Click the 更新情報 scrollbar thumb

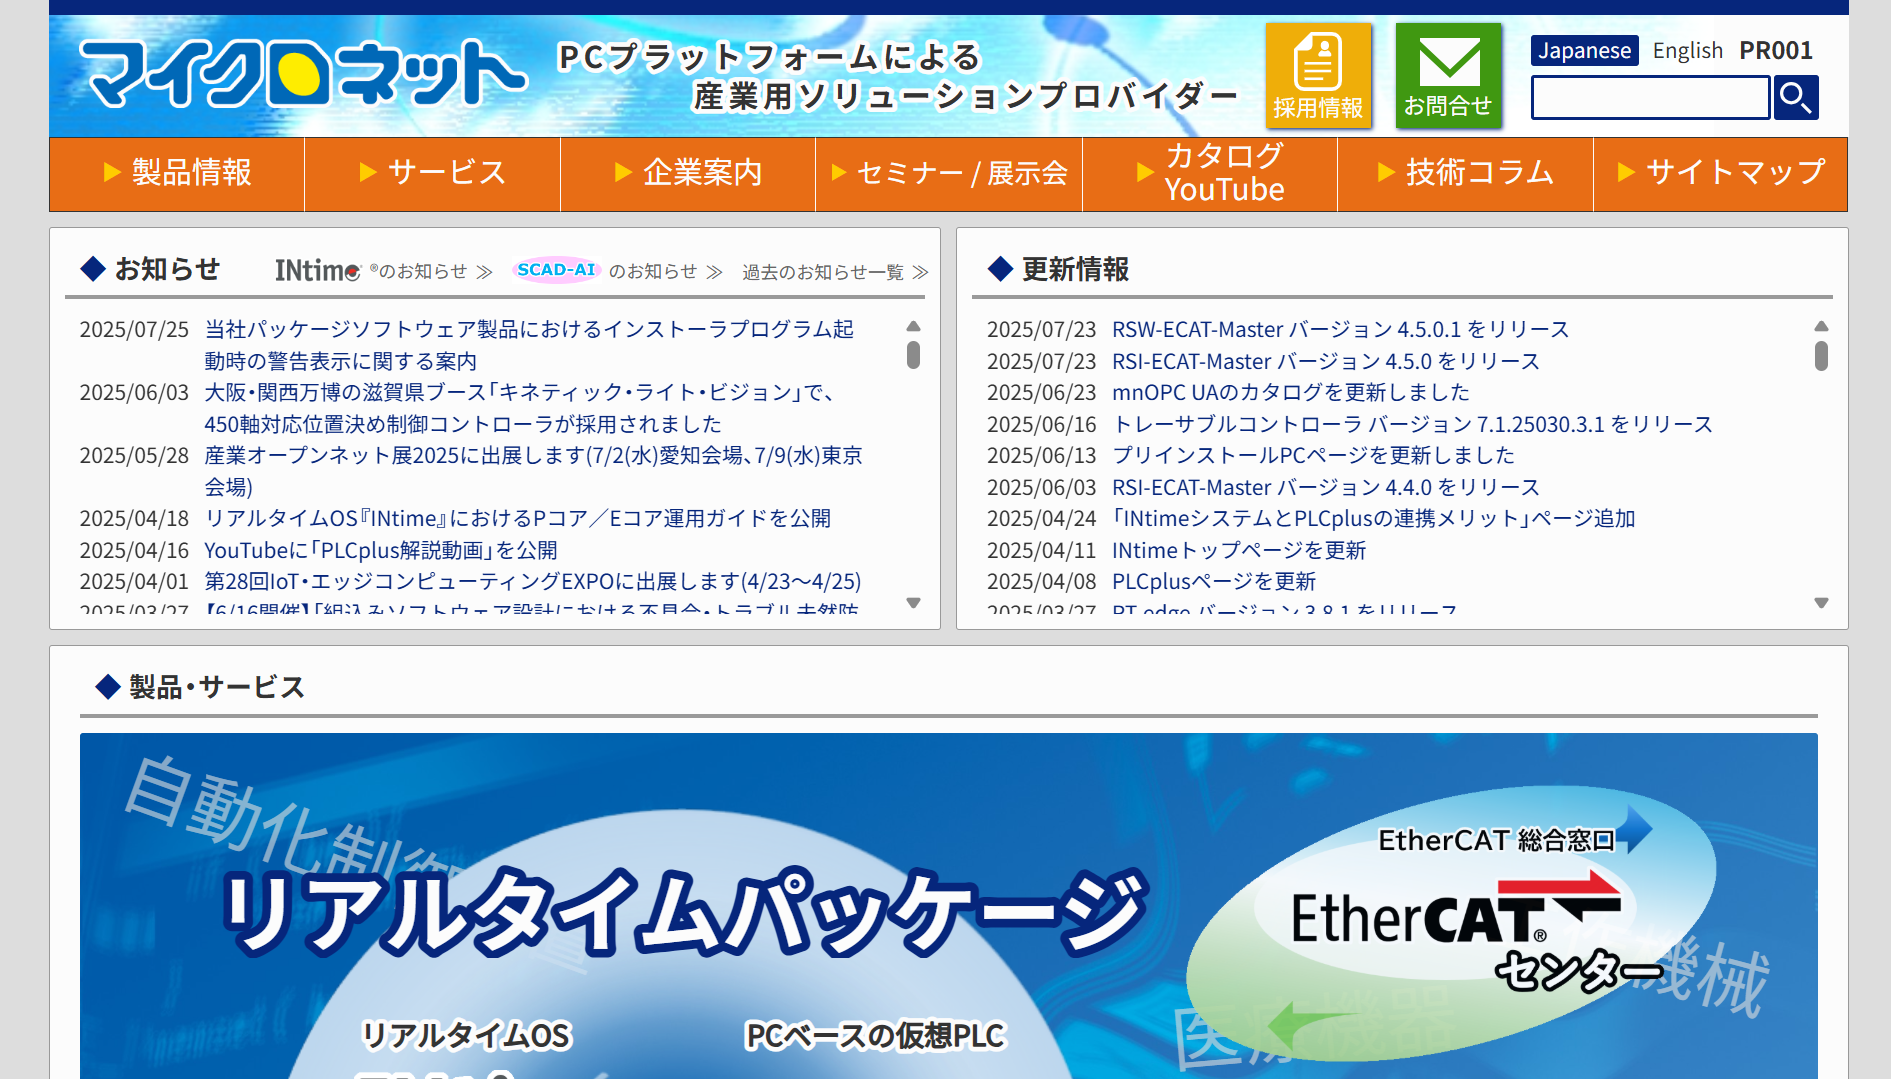point(1821,356)
